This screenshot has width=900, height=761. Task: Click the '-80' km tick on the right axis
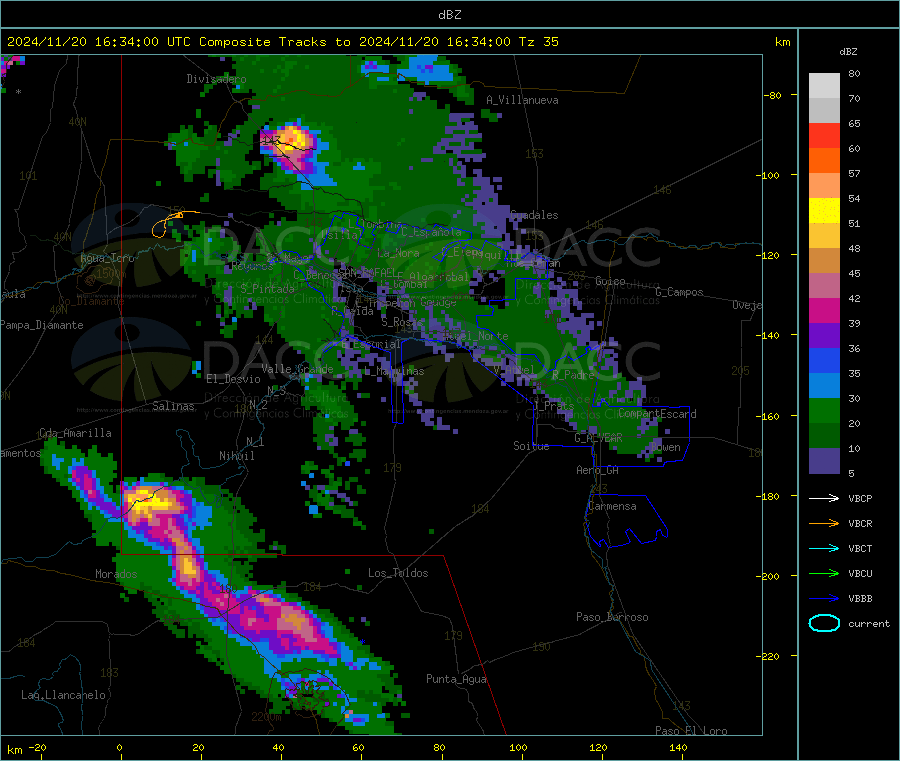pos(773,95)
